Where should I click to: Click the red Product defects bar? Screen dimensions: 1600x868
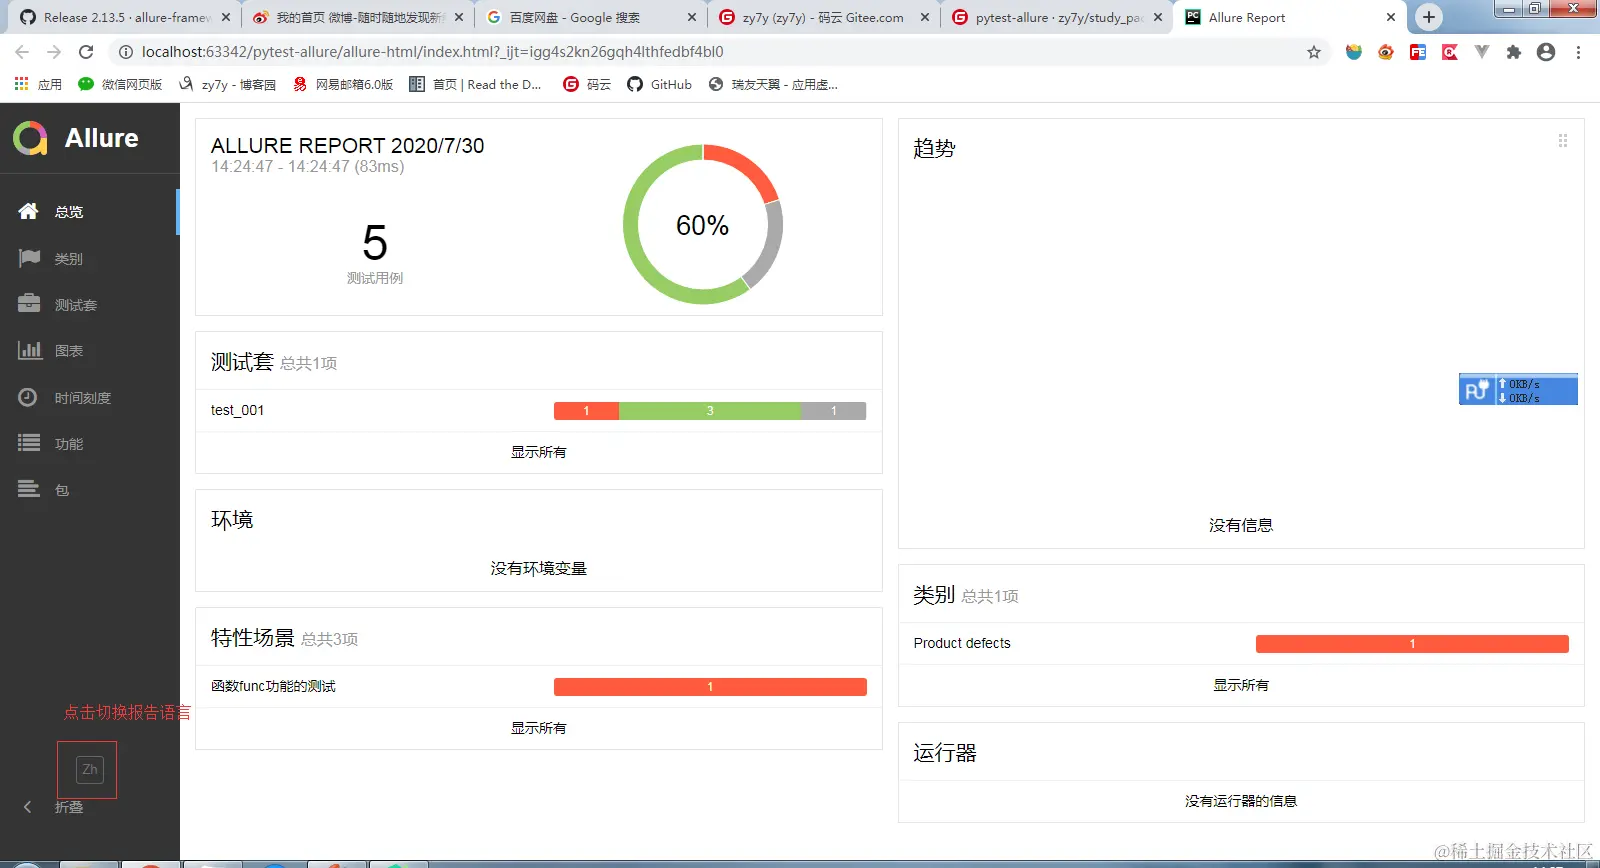pos(1412,644)
